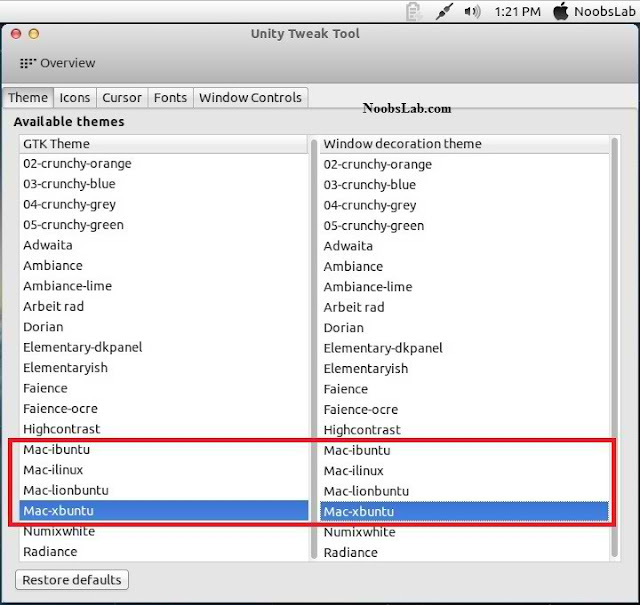Switch to the Icons tab
The image size is (640, 605).
click(x=75, y=98)
